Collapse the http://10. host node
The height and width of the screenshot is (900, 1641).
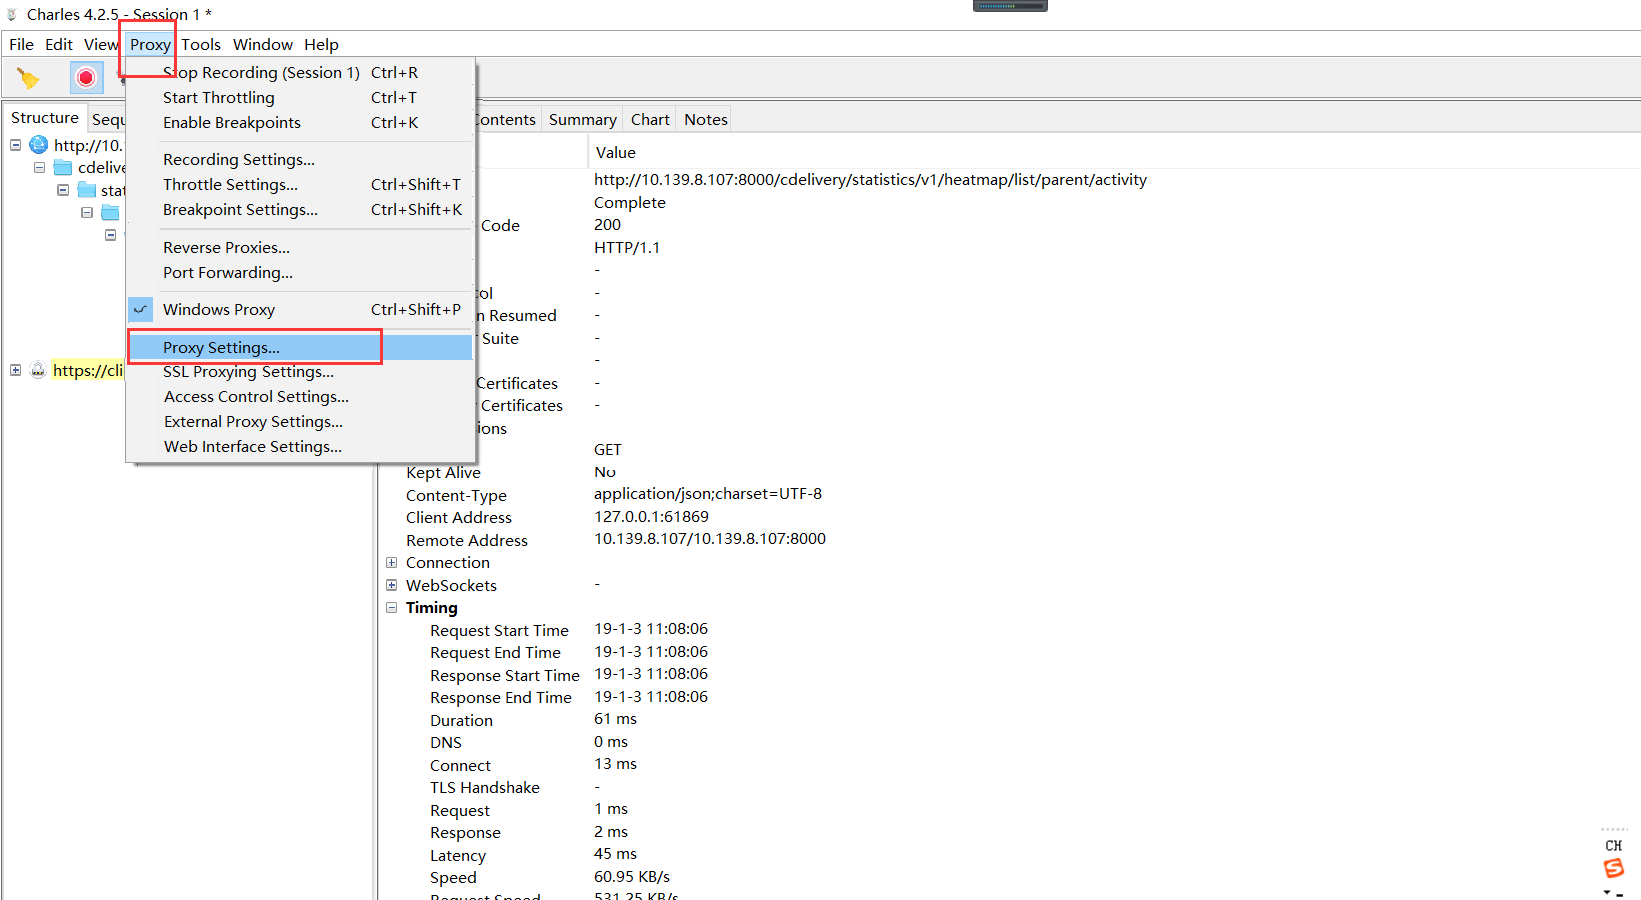click(x=15, y=145)
